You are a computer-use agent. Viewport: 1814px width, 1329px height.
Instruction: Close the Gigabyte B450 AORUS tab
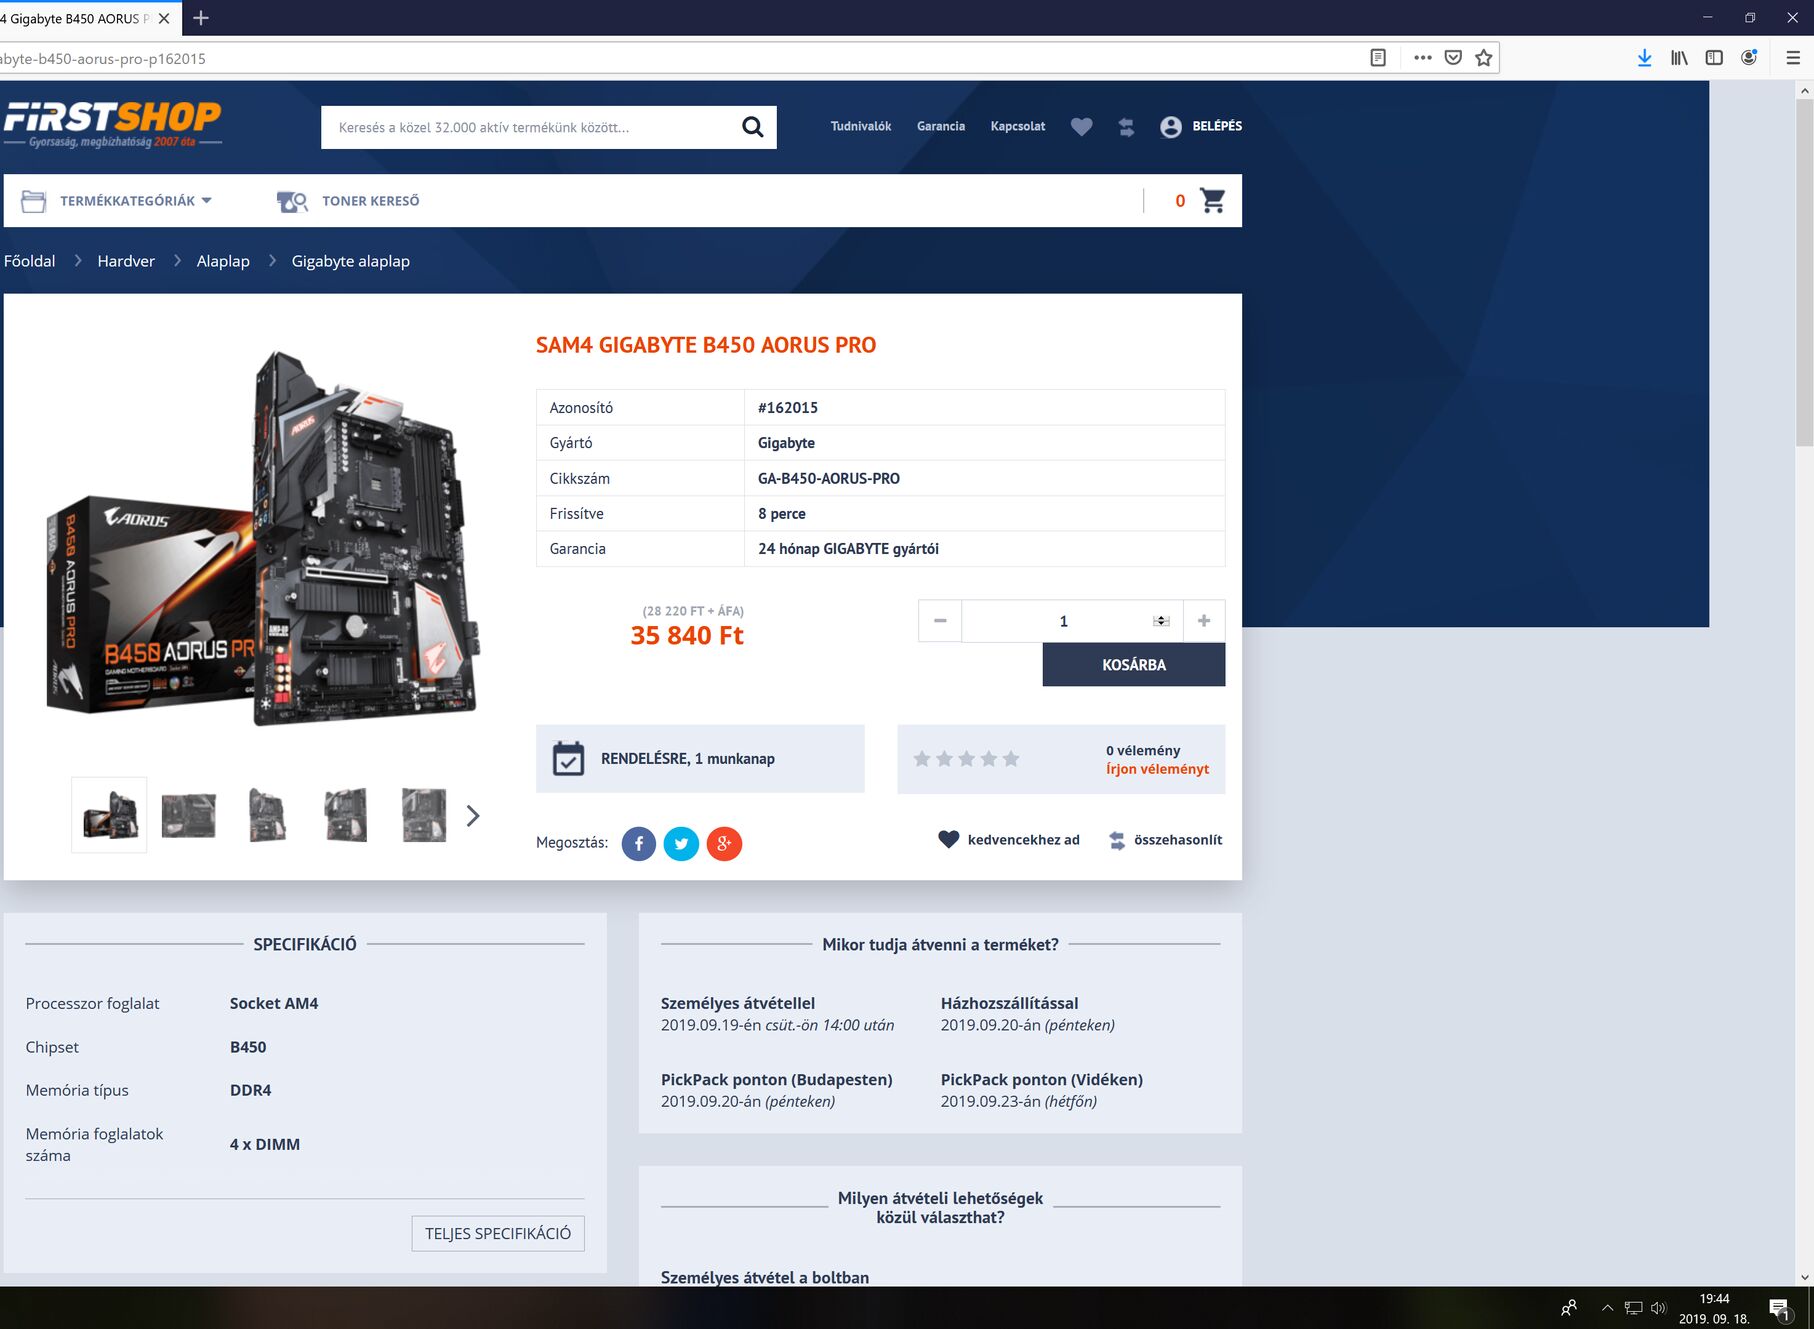point(164,18)
